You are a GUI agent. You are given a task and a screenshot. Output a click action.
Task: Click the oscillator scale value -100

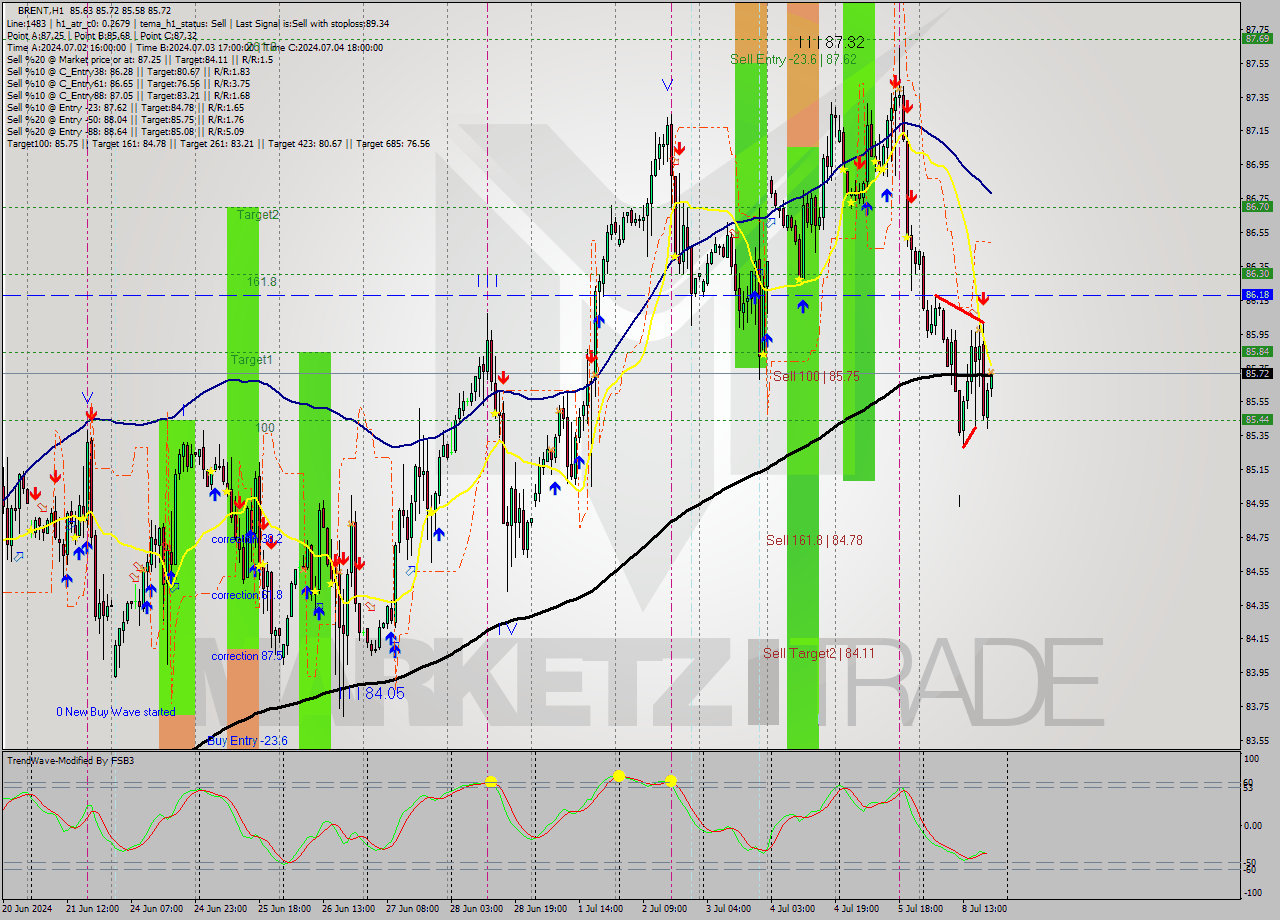(1255, 891)
